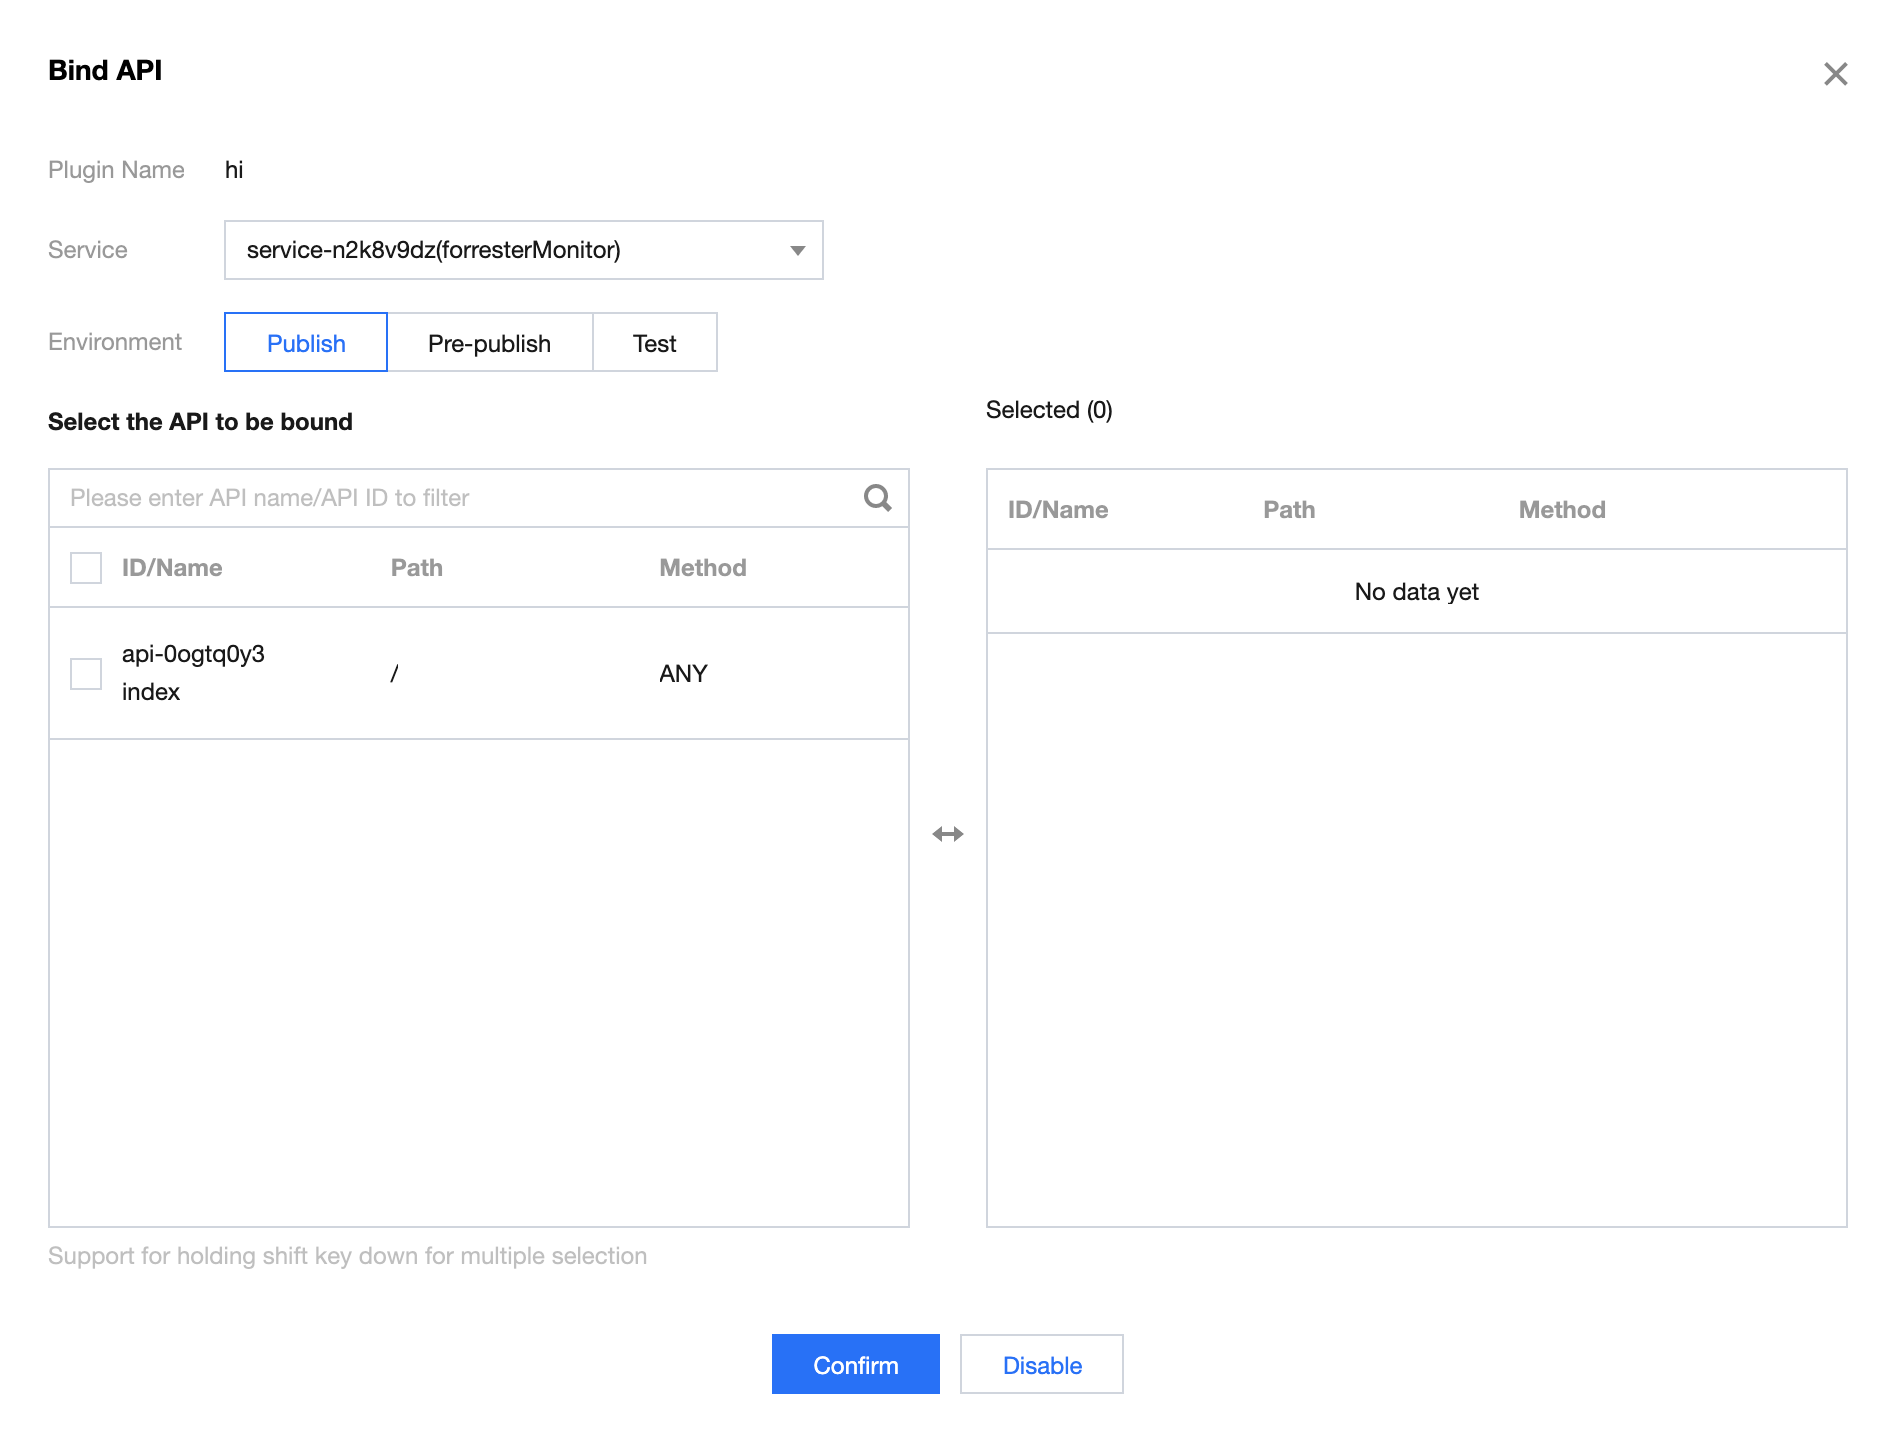
Task: Click the transfer arrows icon between lists
Action: coord(947,834)
